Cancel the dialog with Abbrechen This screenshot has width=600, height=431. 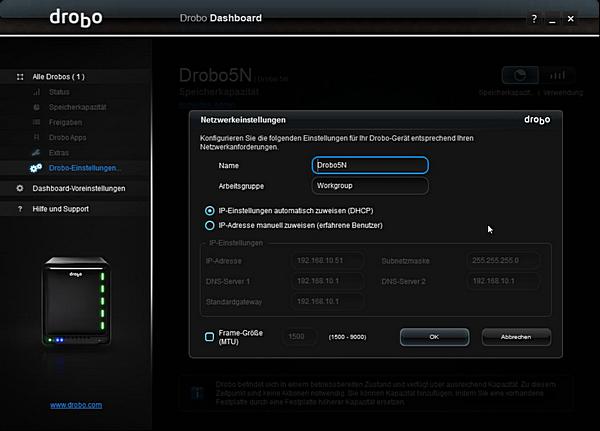coord(516,337)
